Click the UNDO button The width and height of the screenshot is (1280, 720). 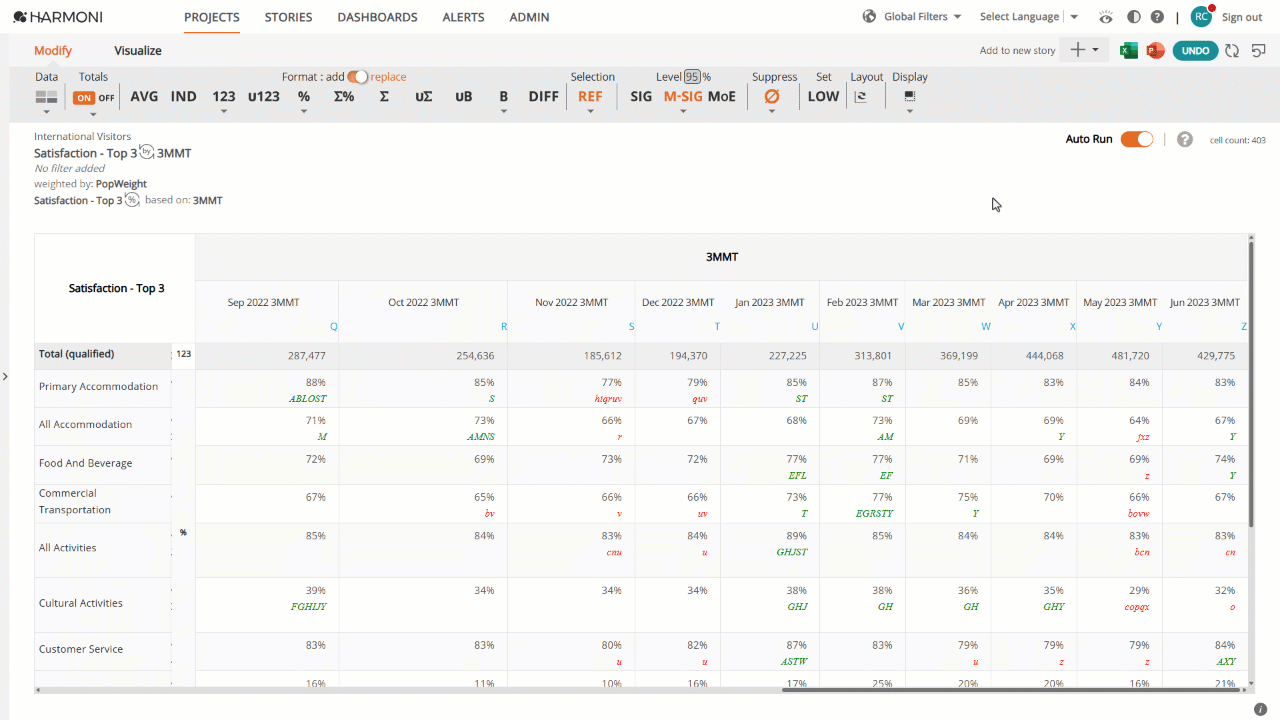tap(1195, 48)
